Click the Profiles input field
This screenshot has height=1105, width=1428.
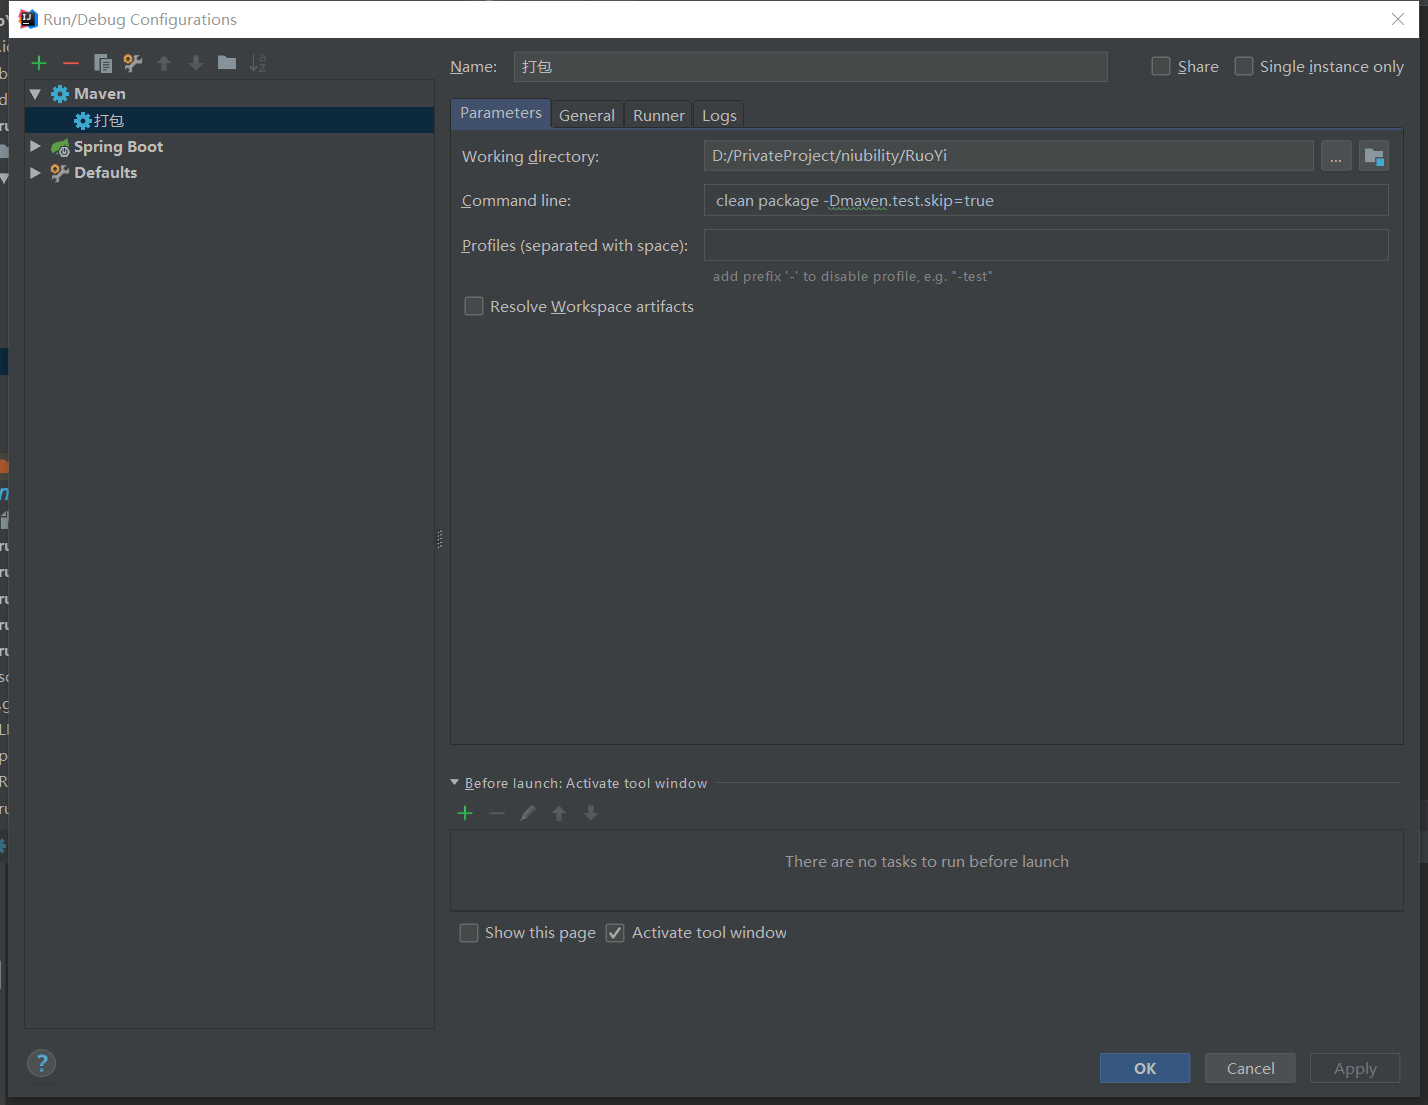click(1046, 245)
